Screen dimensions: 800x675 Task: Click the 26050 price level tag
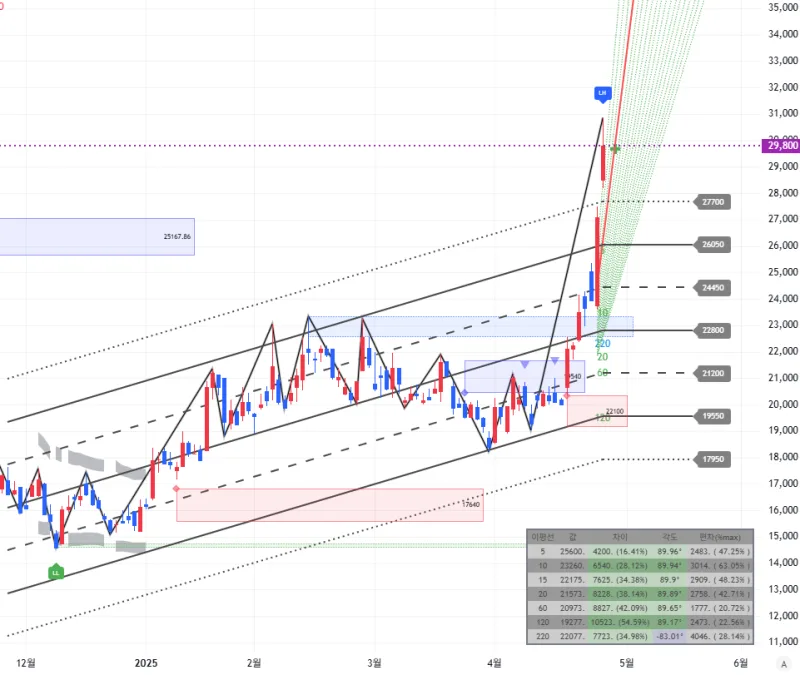(713, 244)
